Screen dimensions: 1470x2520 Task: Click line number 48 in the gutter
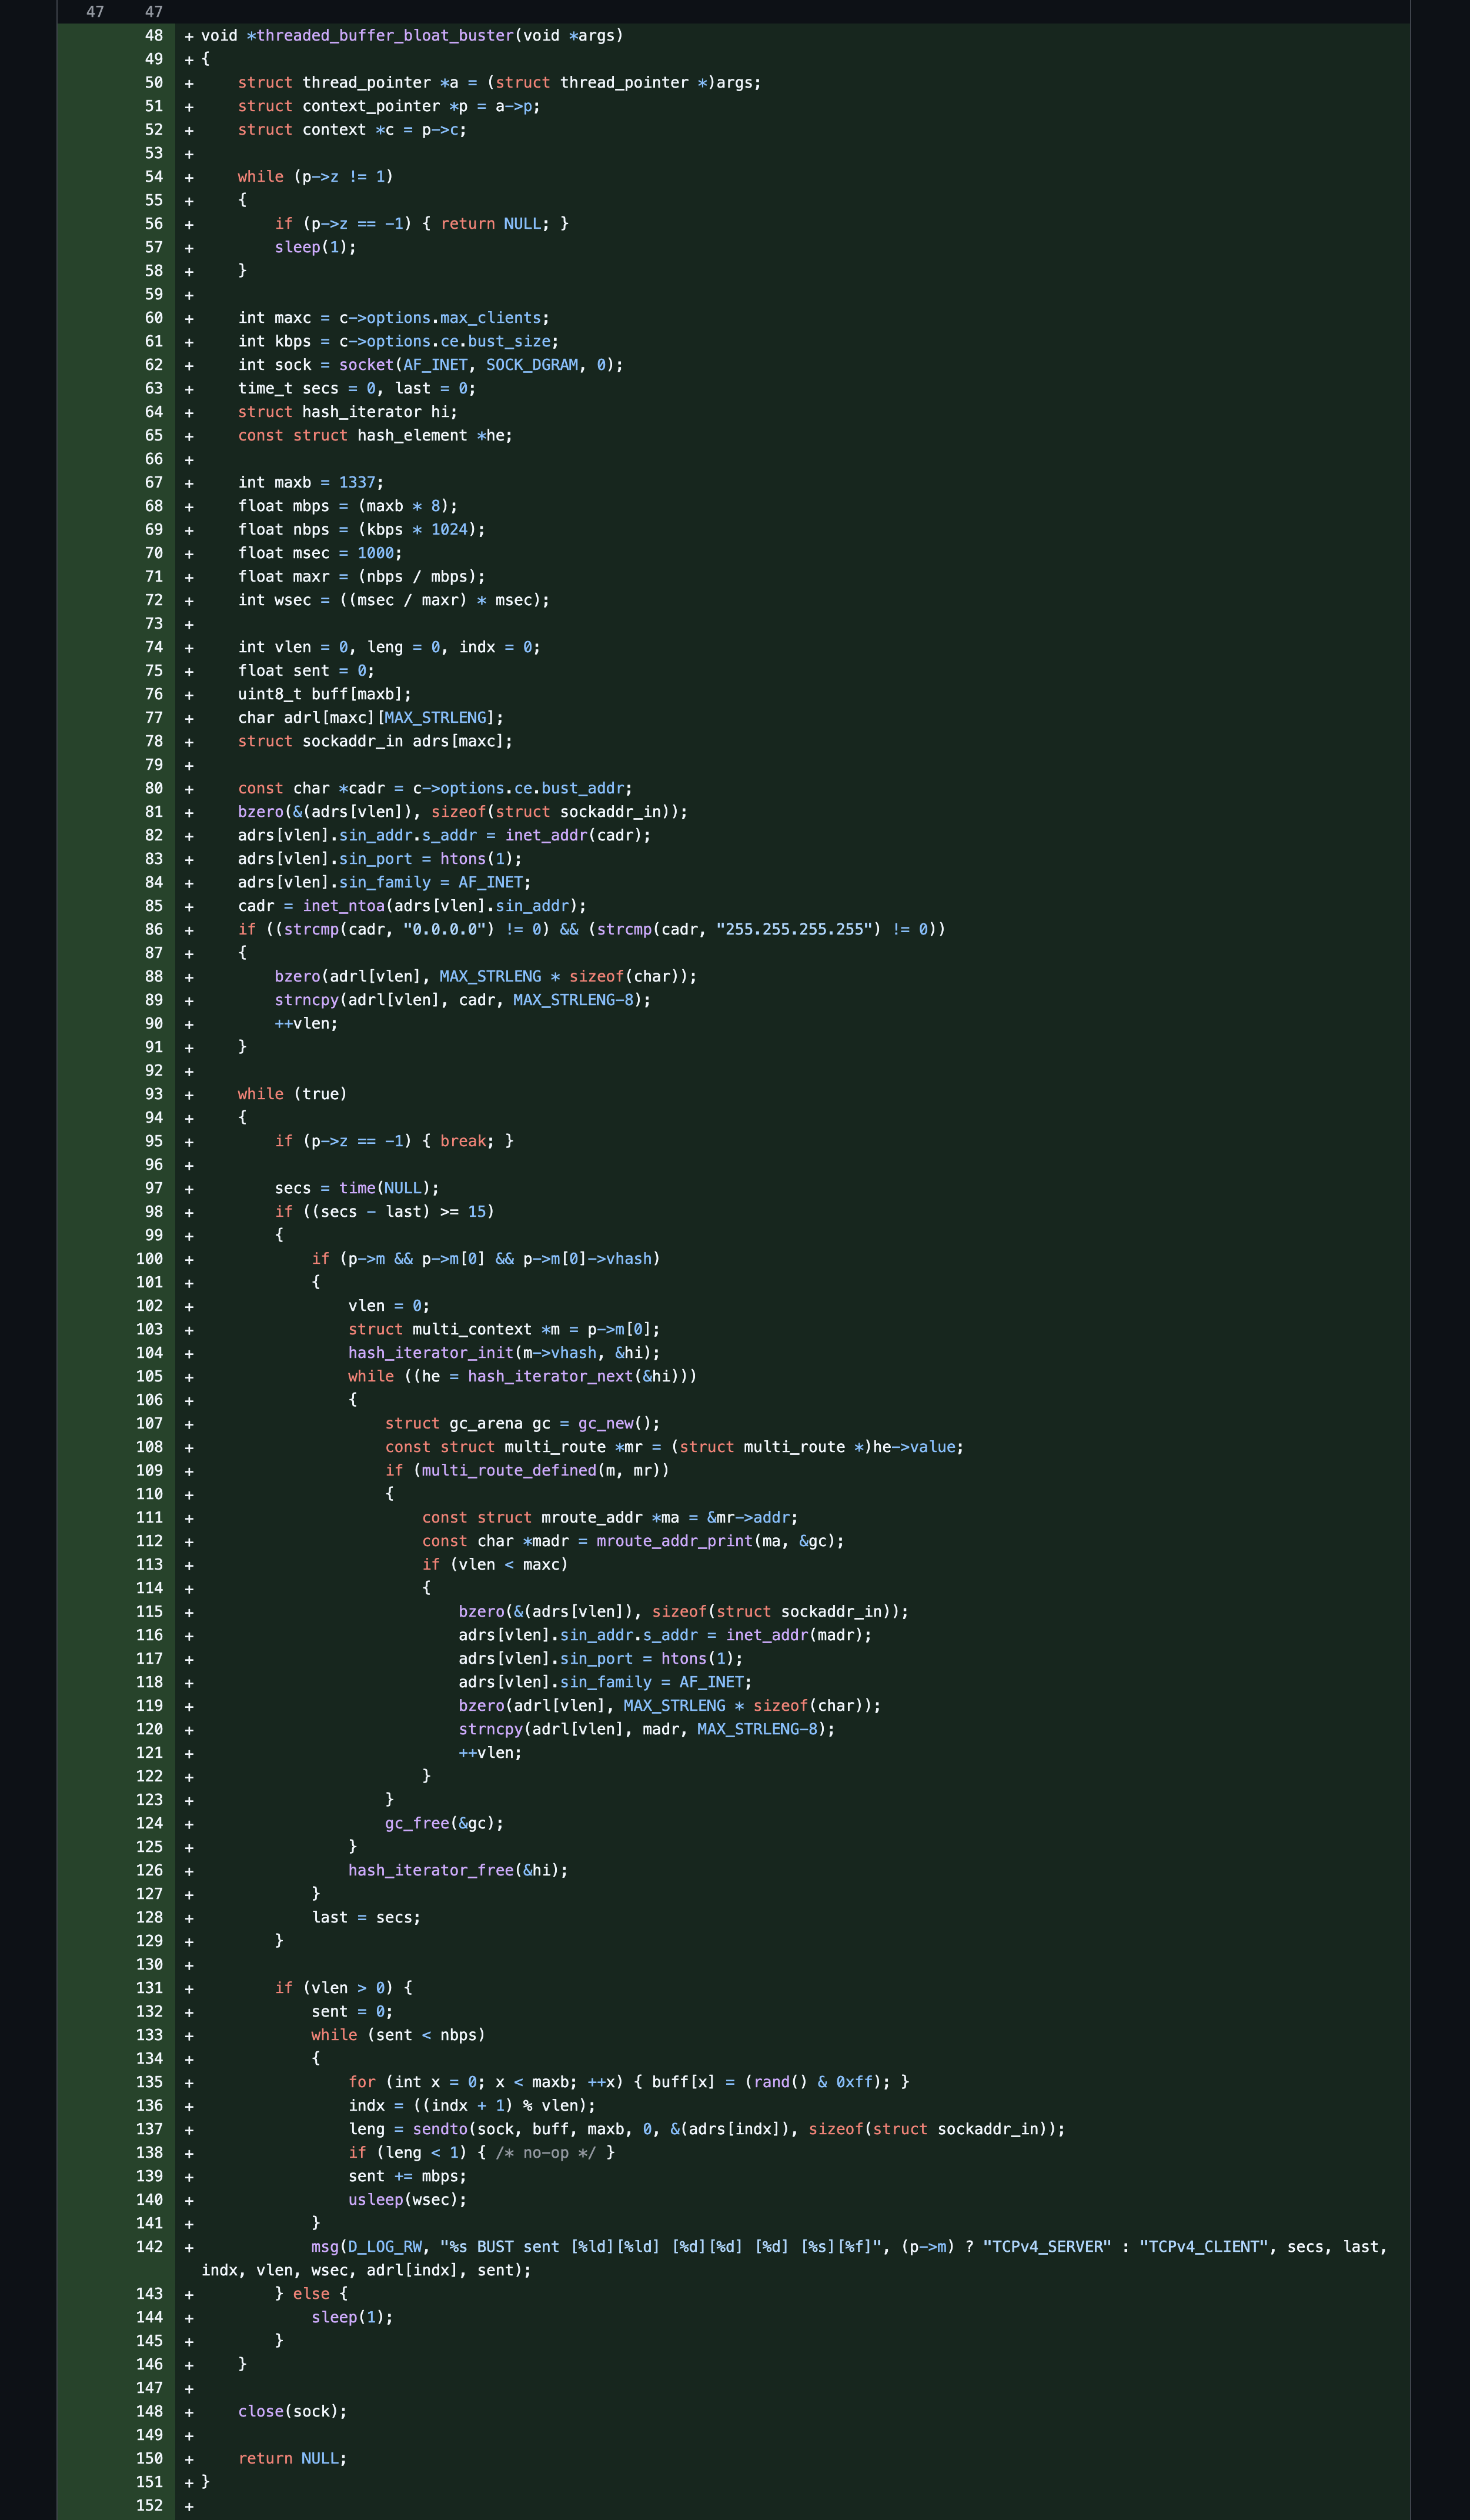(x=153, y=36)
